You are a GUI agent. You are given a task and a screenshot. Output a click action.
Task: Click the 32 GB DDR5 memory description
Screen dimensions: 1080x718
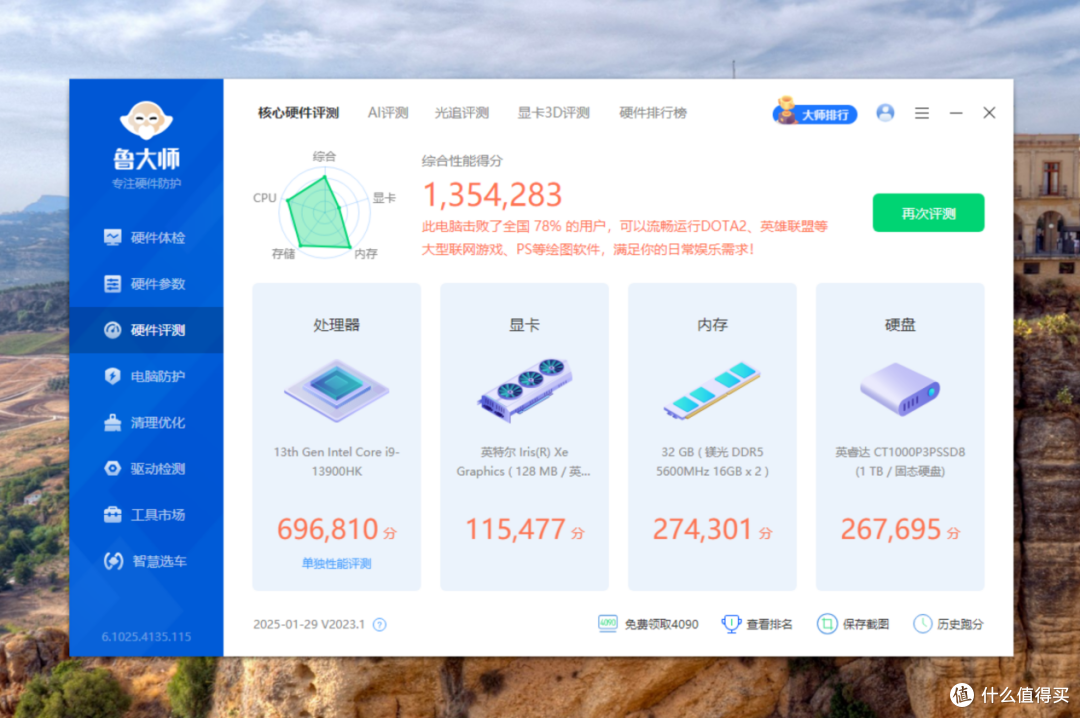click(x=712, y=462)
